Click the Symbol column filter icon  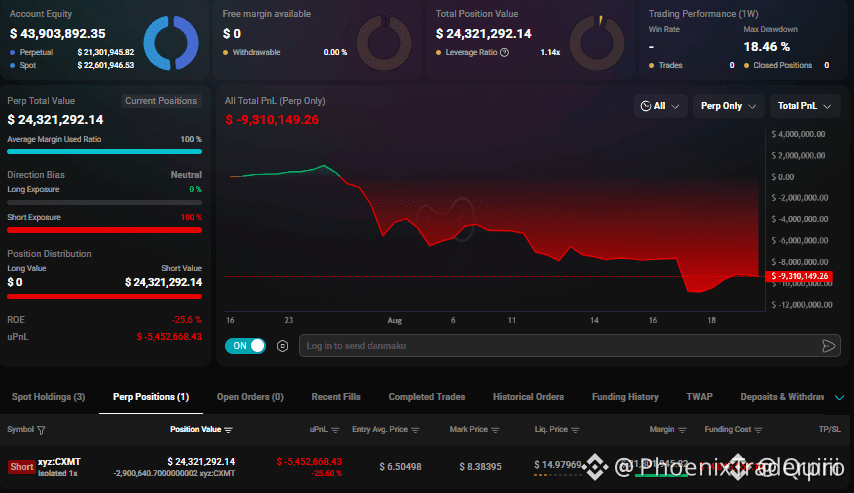tap(41, 430)
